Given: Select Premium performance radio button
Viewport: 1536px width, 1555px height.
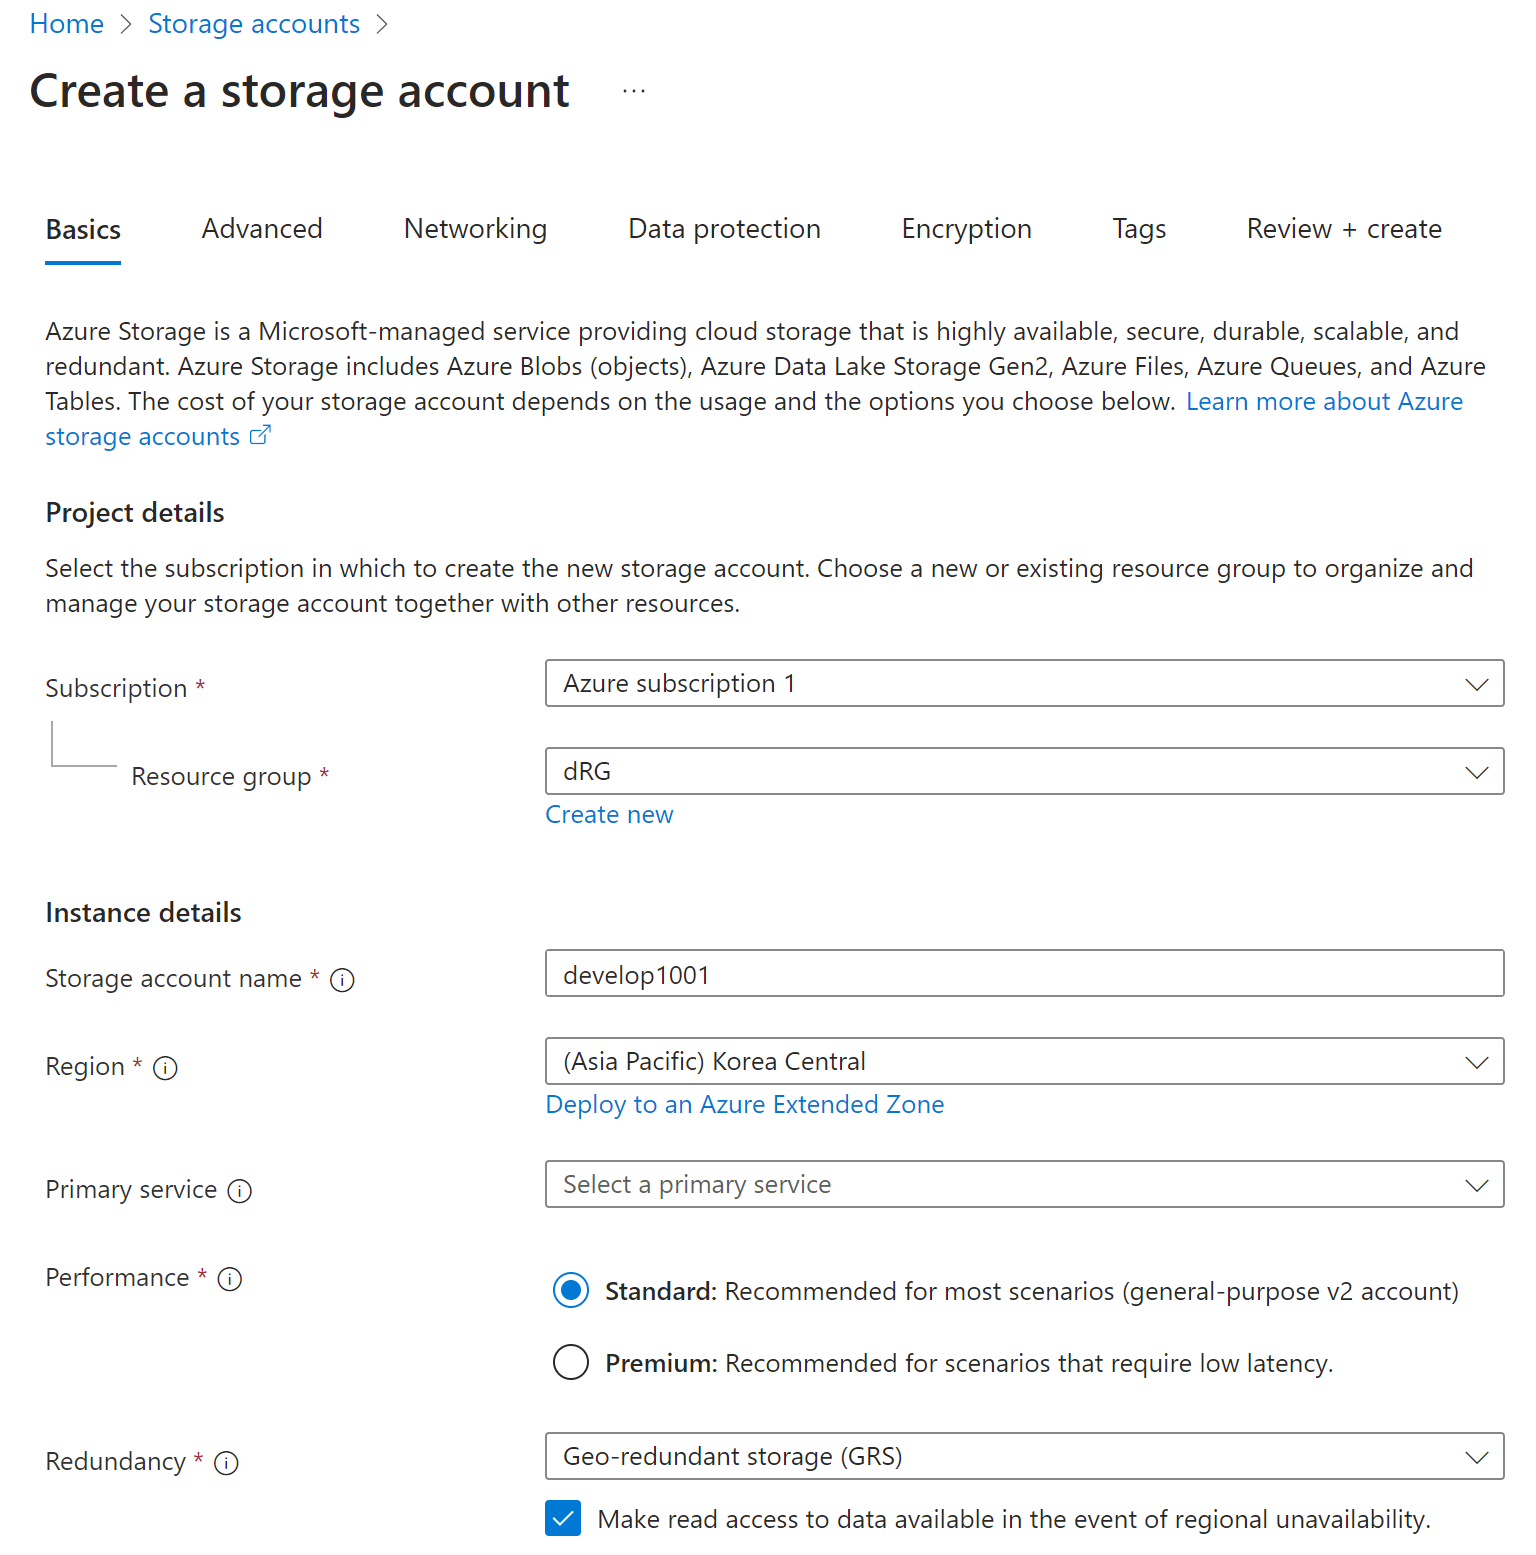Looking at the screenshot, I should click(x=571, y=1362).
